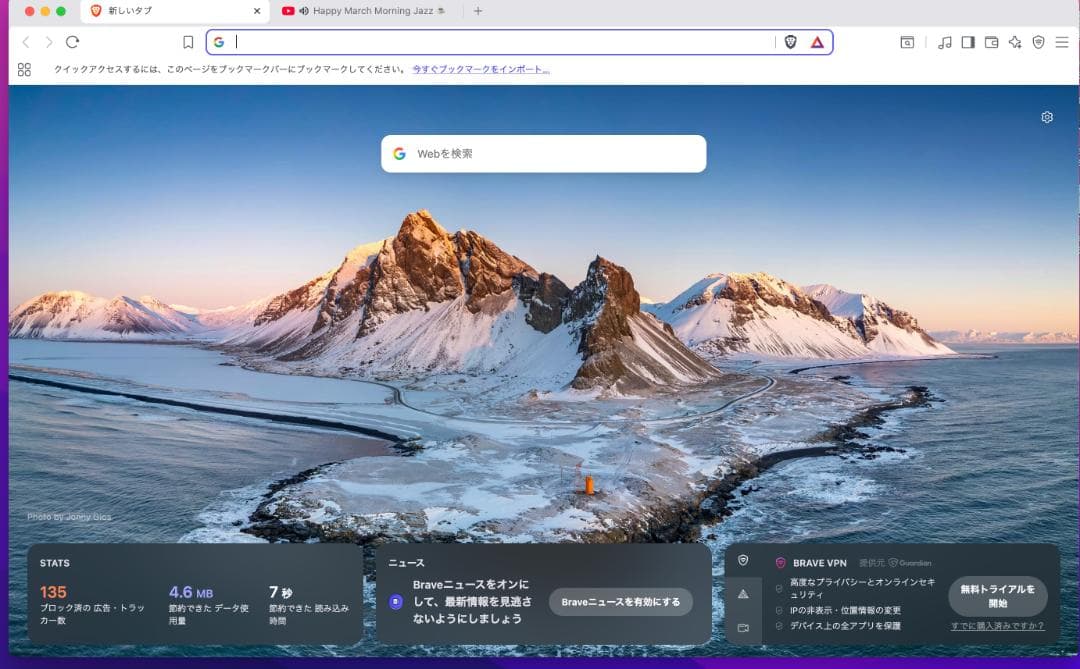The height and width of the screenshot is (669, 1080).
Task: Click the Leo AI sparkle icon in toolbar
Action: [1015, 42]
